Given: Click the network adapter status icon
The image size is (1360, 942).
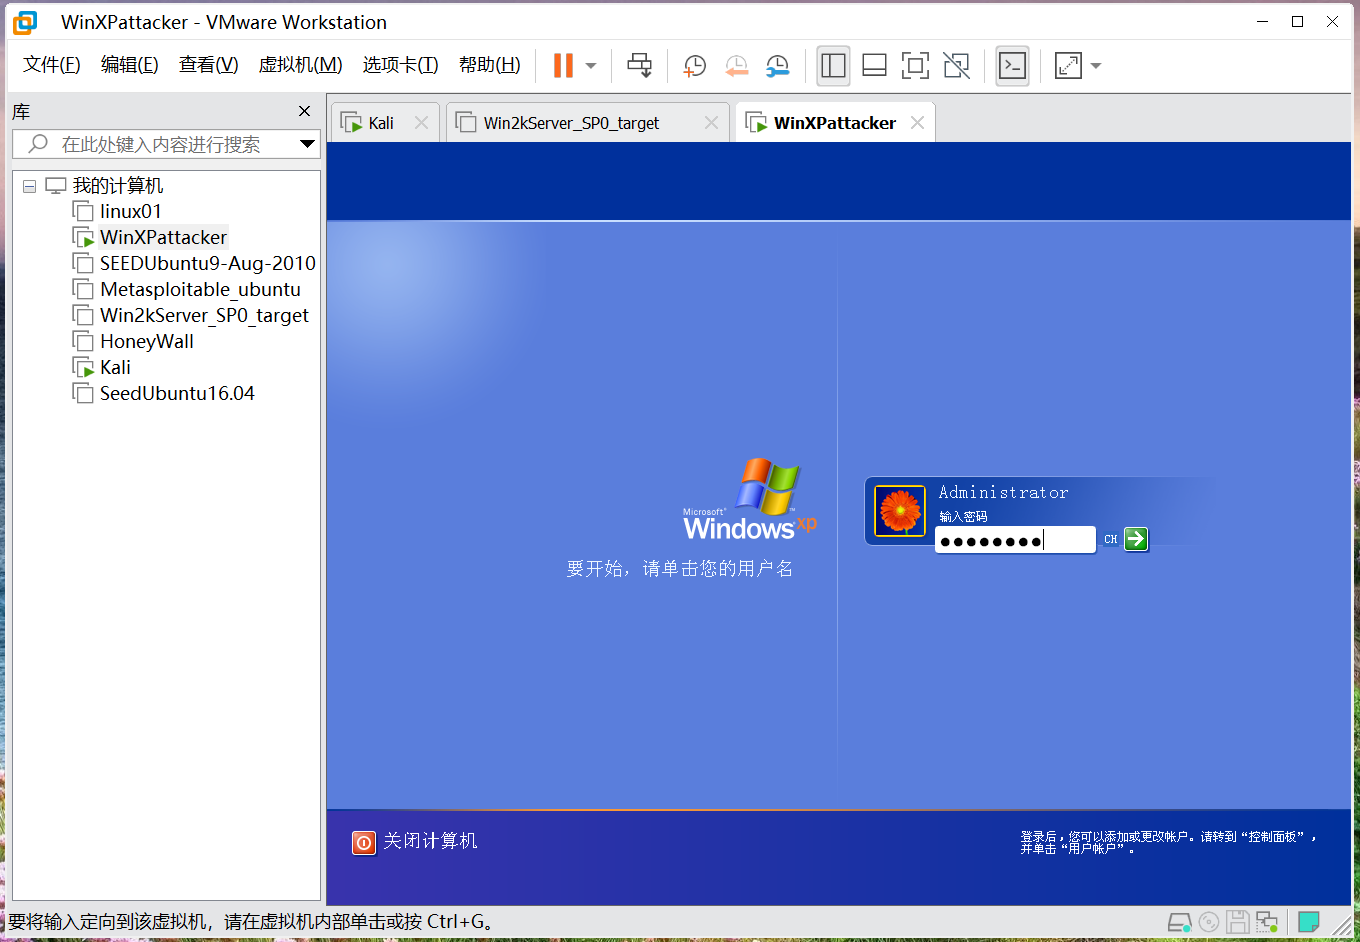Looking at the screenshot, I should pyautogui.click(x=1266, y=921).
